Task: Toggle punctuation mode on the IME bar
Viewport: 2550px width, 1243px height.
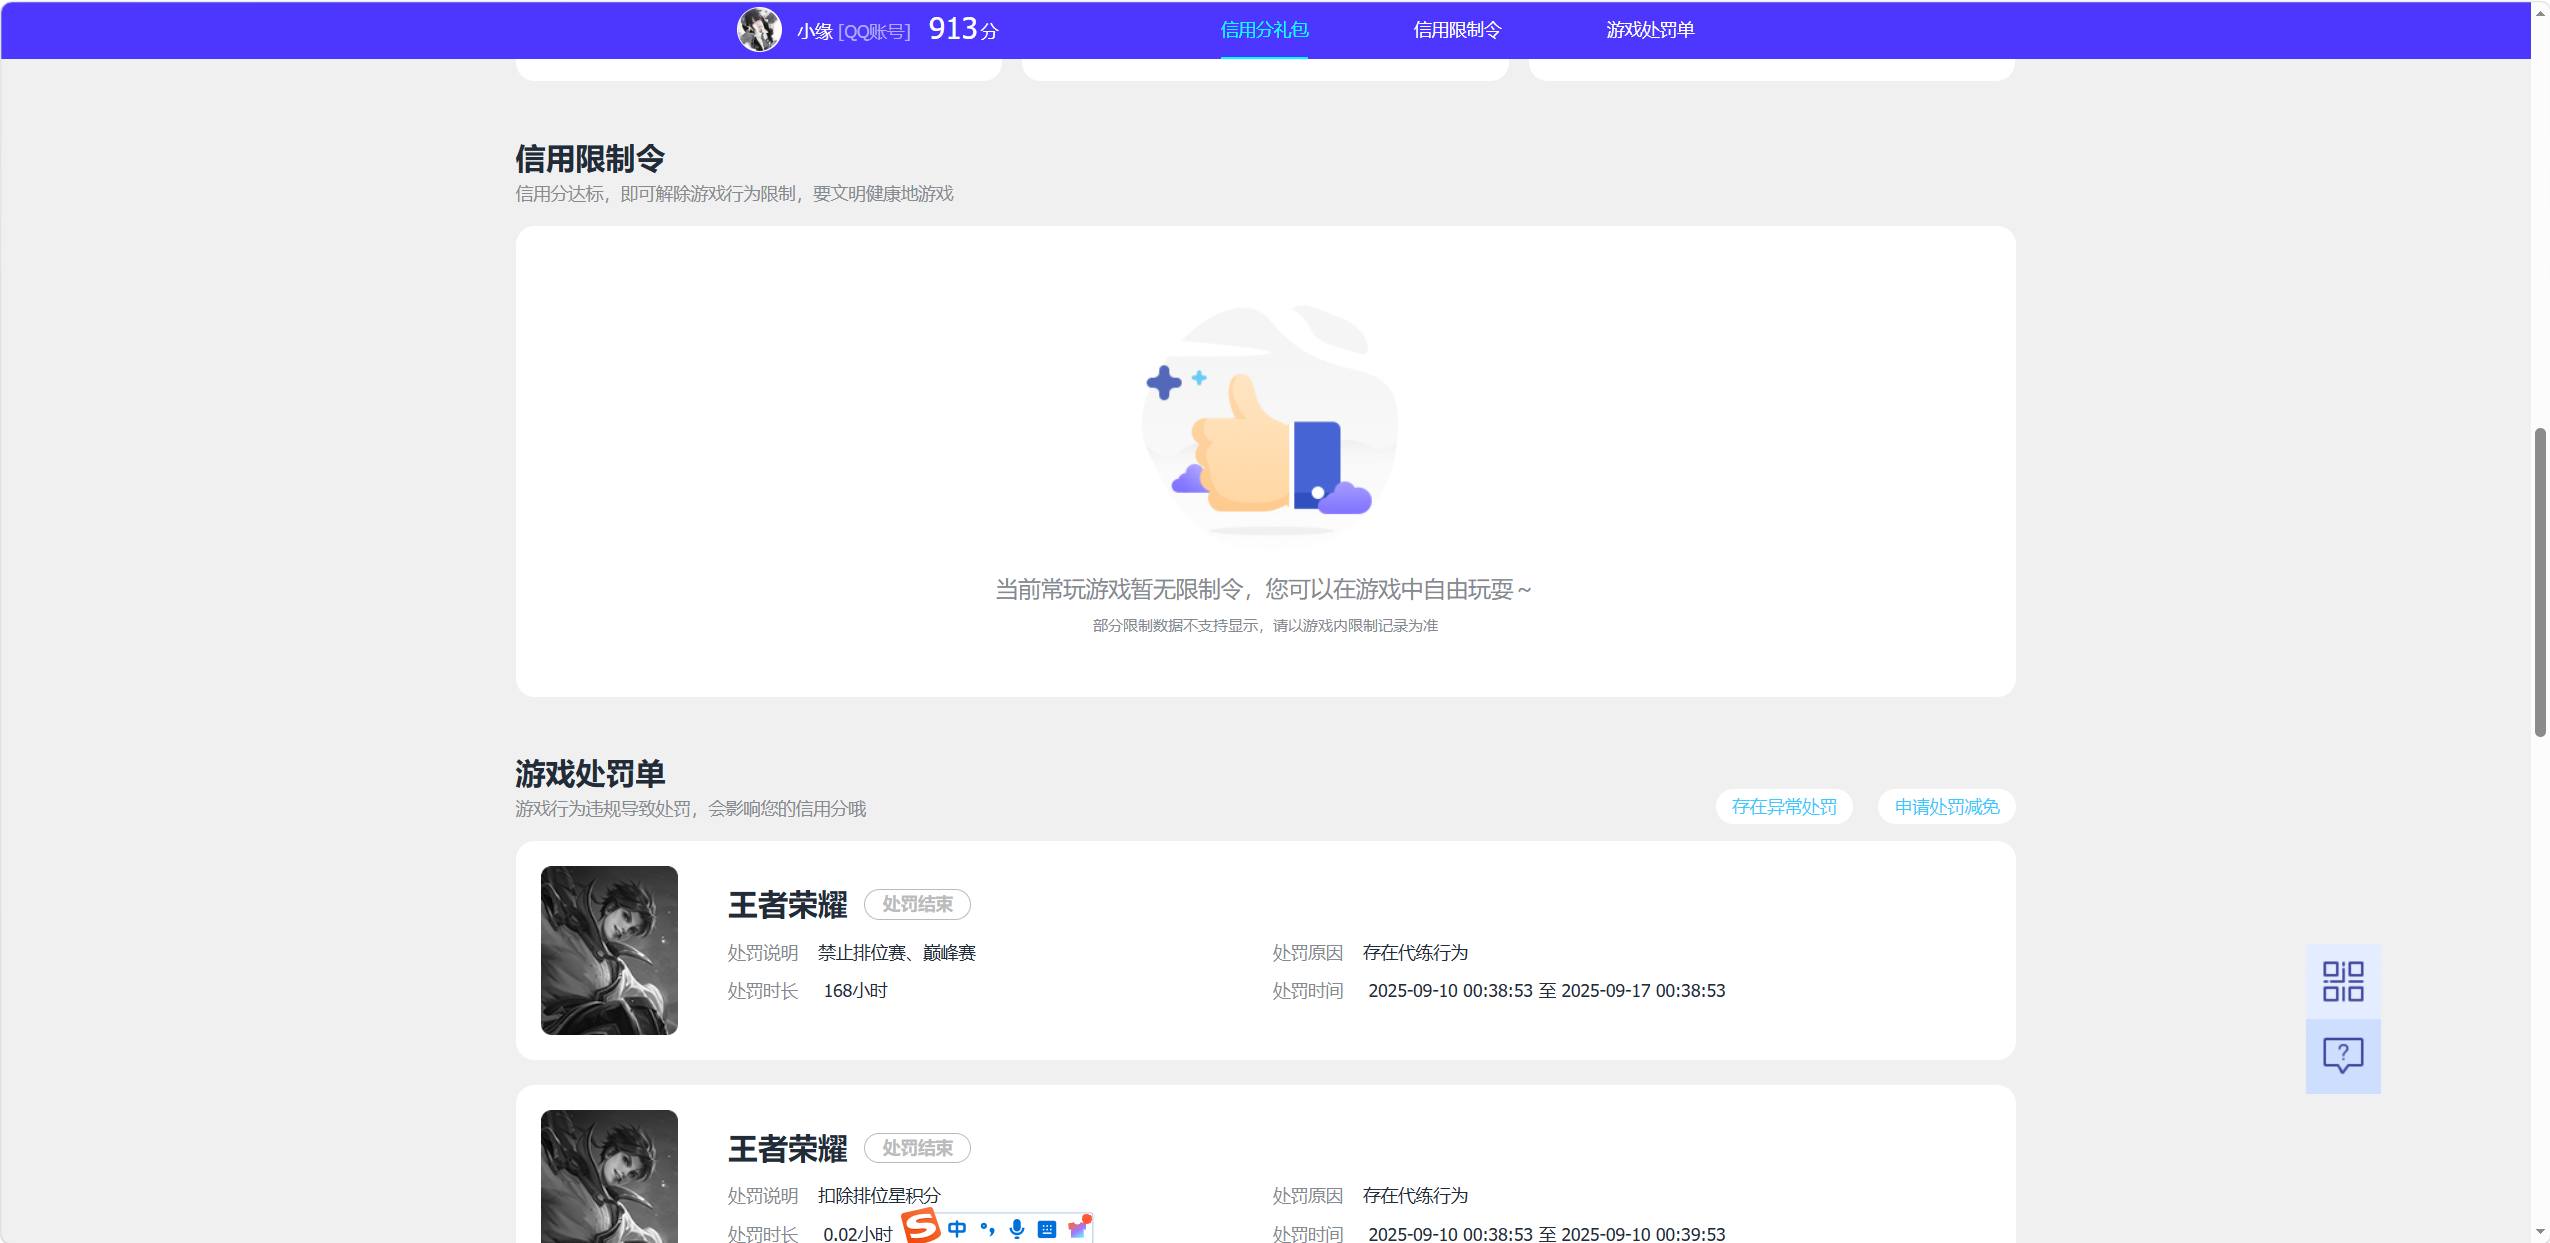Action: click(987, 1229)
